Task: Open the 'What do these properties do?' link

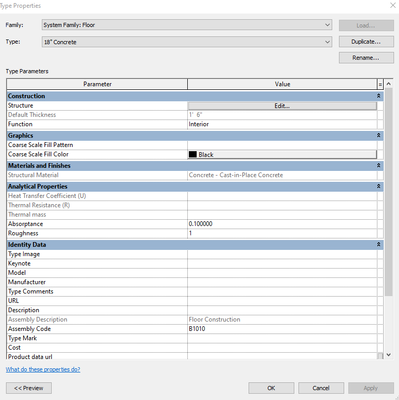Action: coord(43,369)
